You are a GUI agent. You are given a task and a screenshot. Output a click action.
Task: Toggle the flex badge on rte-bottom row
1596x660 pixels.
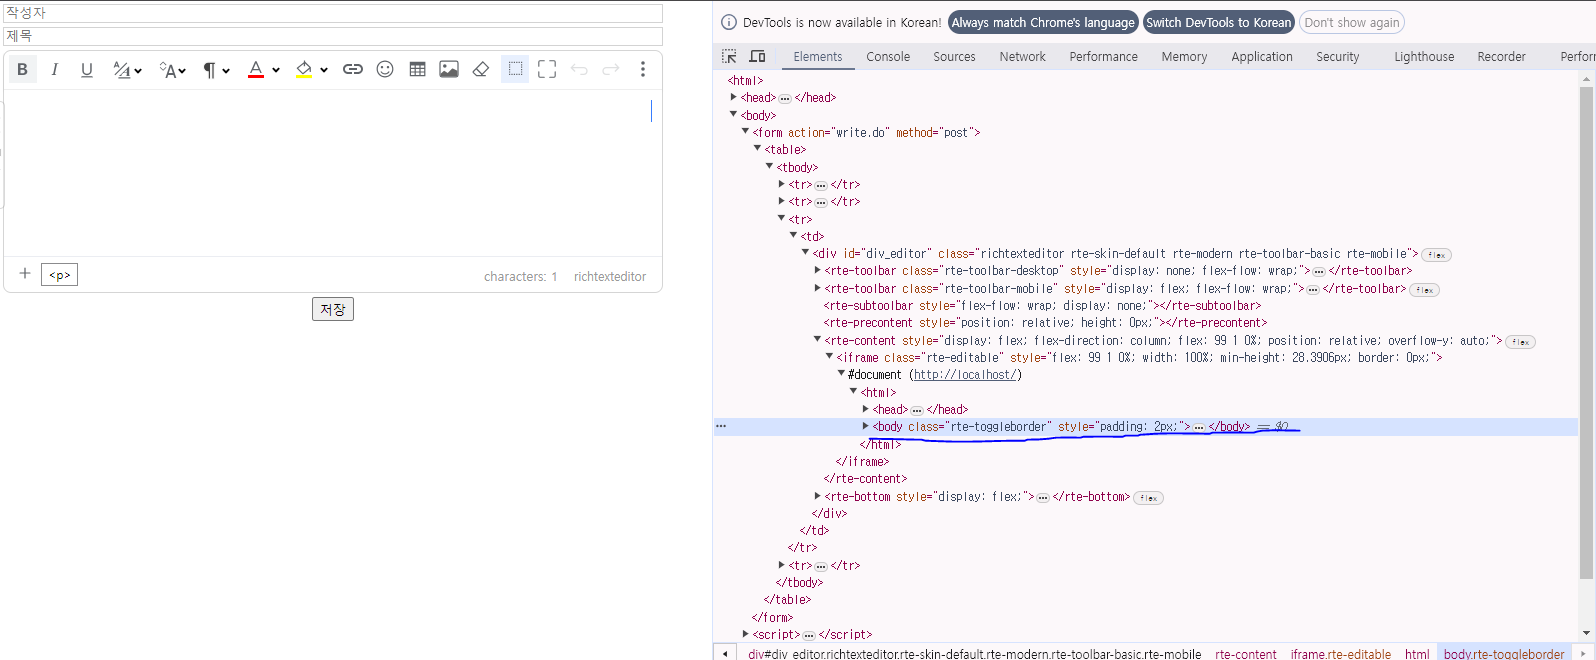tap(1148, 498)
